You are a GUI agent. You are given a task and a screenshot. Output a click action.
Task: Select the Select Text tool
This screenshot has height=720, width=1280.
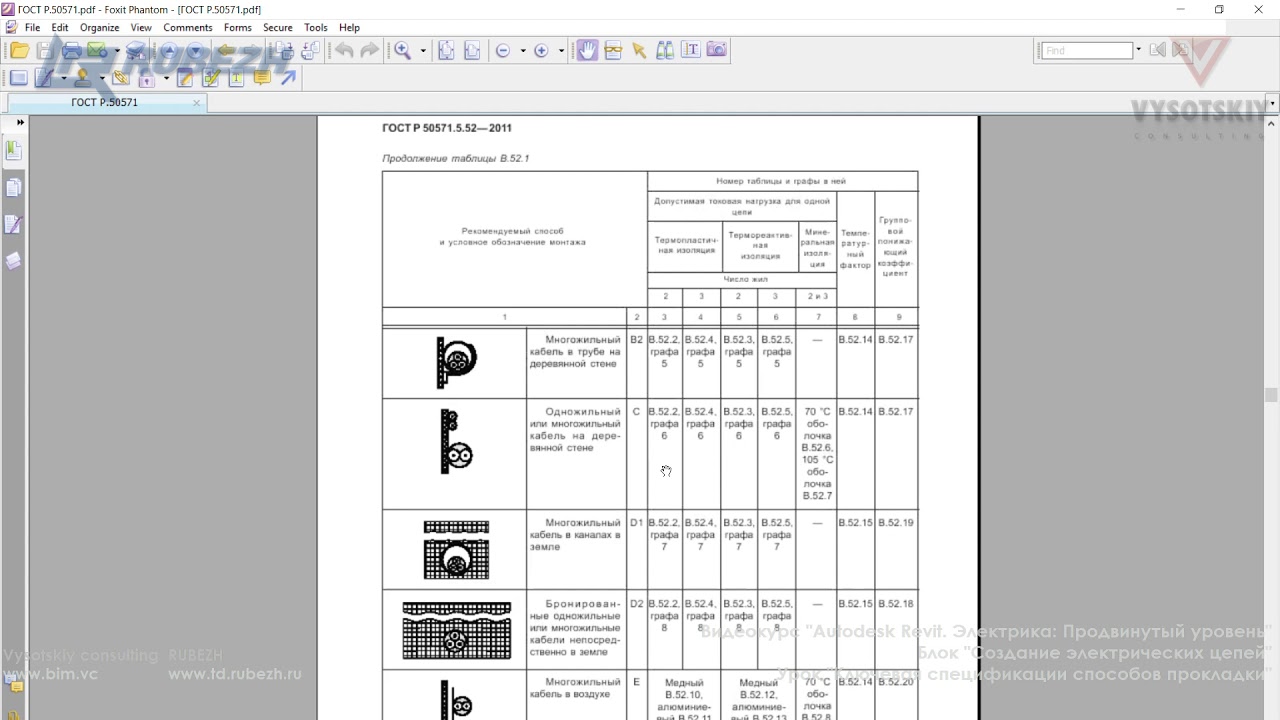tap(613, 50)
